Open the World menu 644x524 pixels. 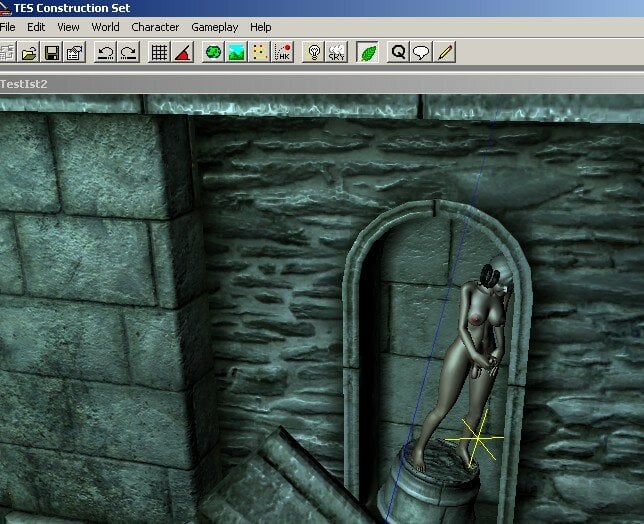(105, 27)
